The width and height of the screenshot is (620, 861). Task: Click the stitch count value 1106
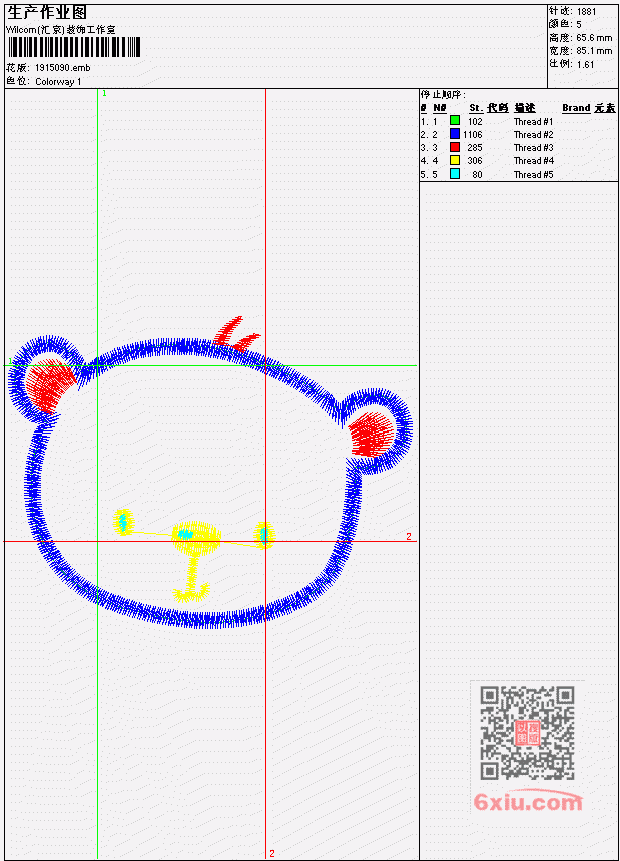[x=472, y=135]
